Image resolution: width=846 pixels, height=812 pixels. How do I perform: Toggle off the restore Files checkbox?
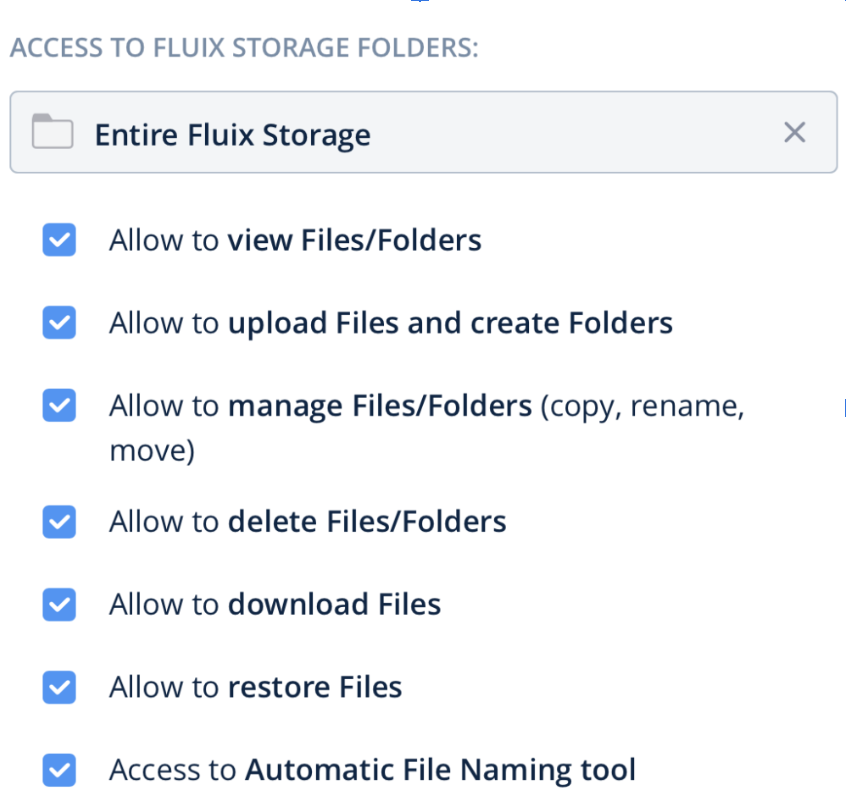pos(59,687)
